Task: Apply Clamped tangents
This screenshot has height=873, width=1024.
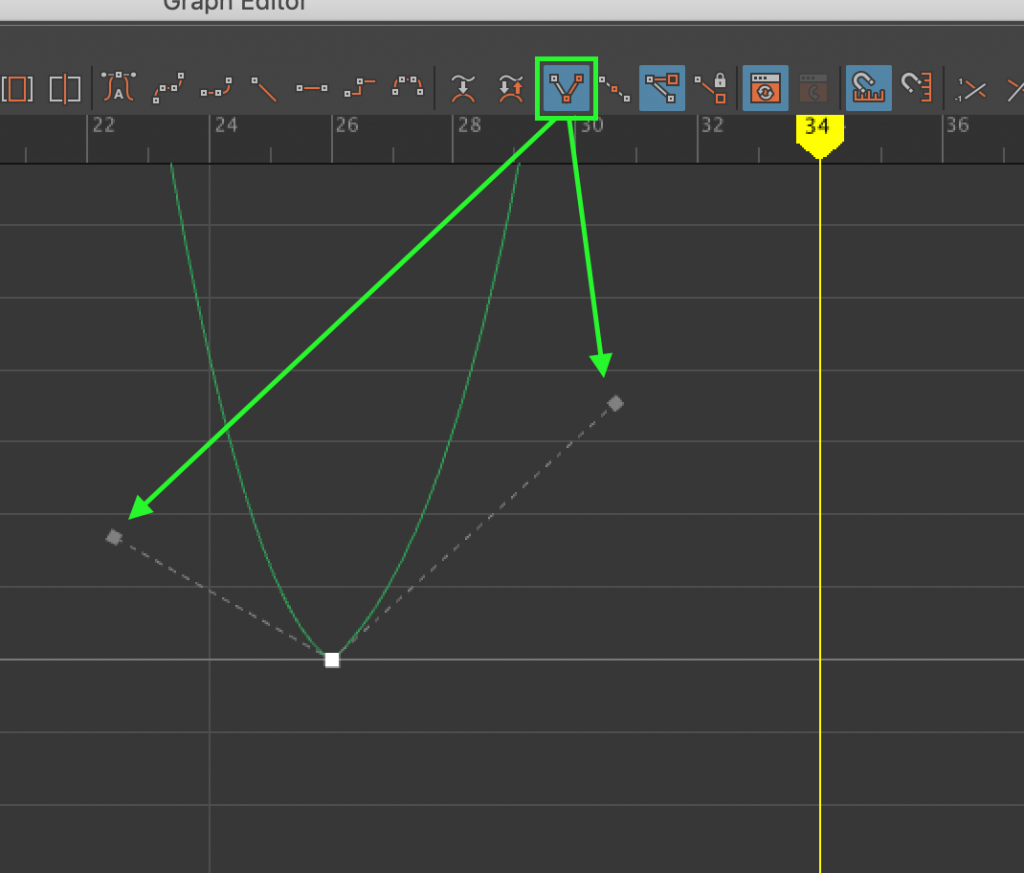Action: pos(215,88)
